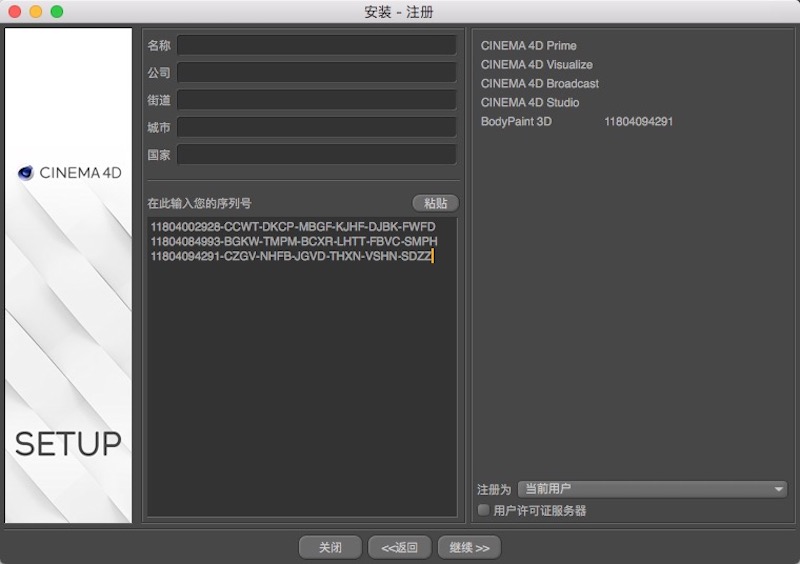Select the CINEMA 4D Studio entry

pos(530,103)
